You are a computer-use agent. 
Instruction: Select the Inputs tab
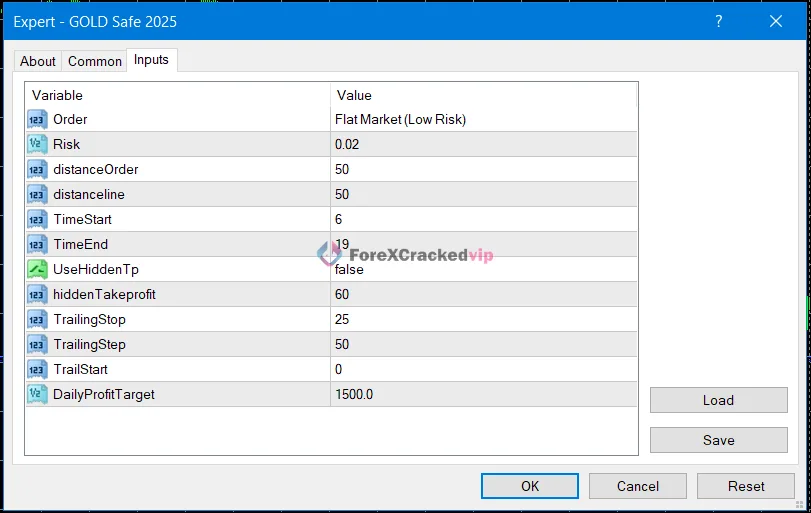(x=152, y=60)
